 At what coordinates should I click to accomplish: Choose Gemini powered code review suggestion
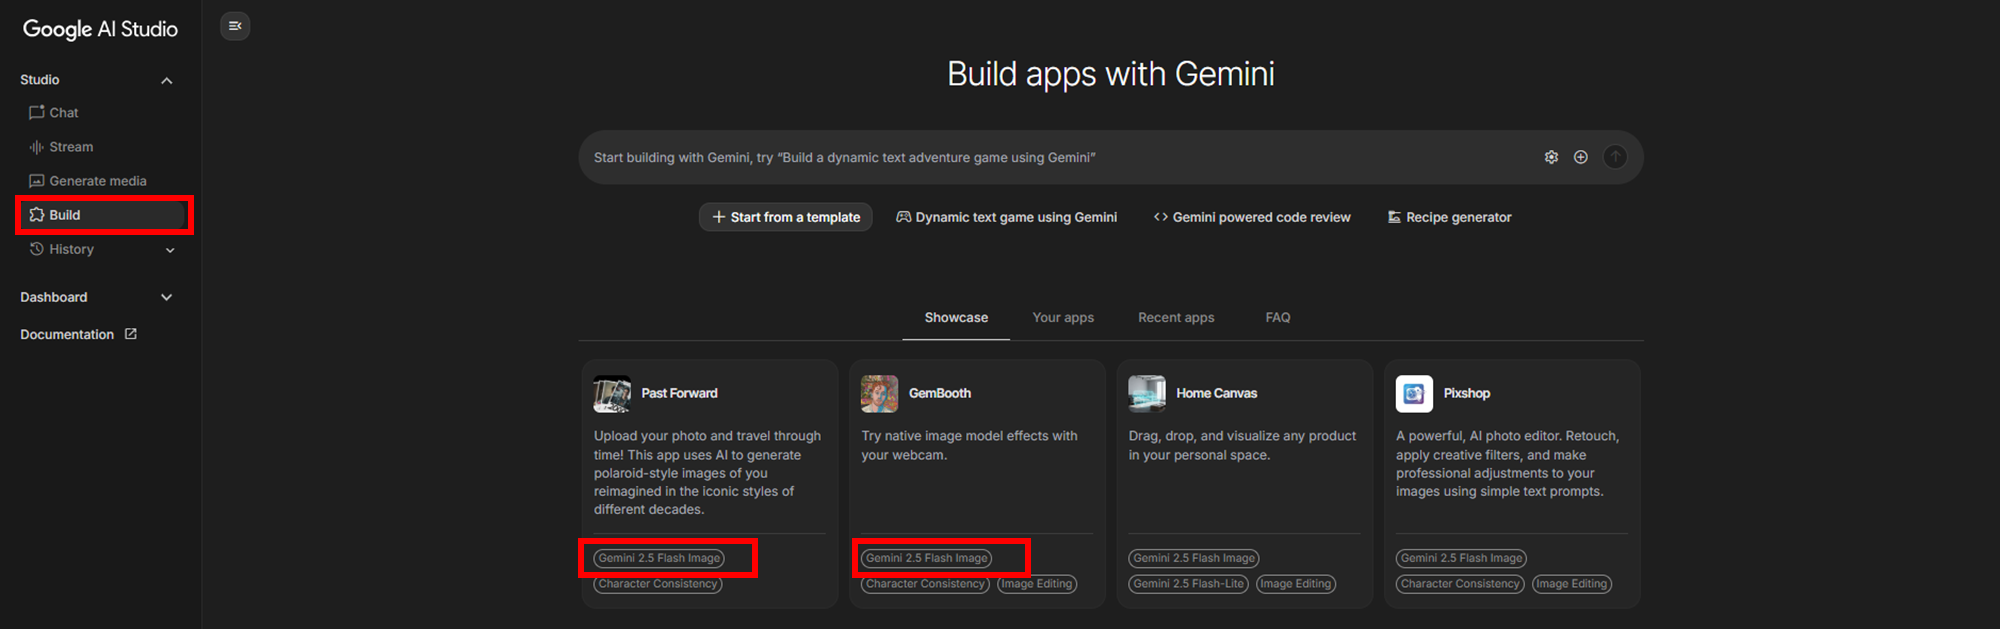click(x=1252, y=217)
